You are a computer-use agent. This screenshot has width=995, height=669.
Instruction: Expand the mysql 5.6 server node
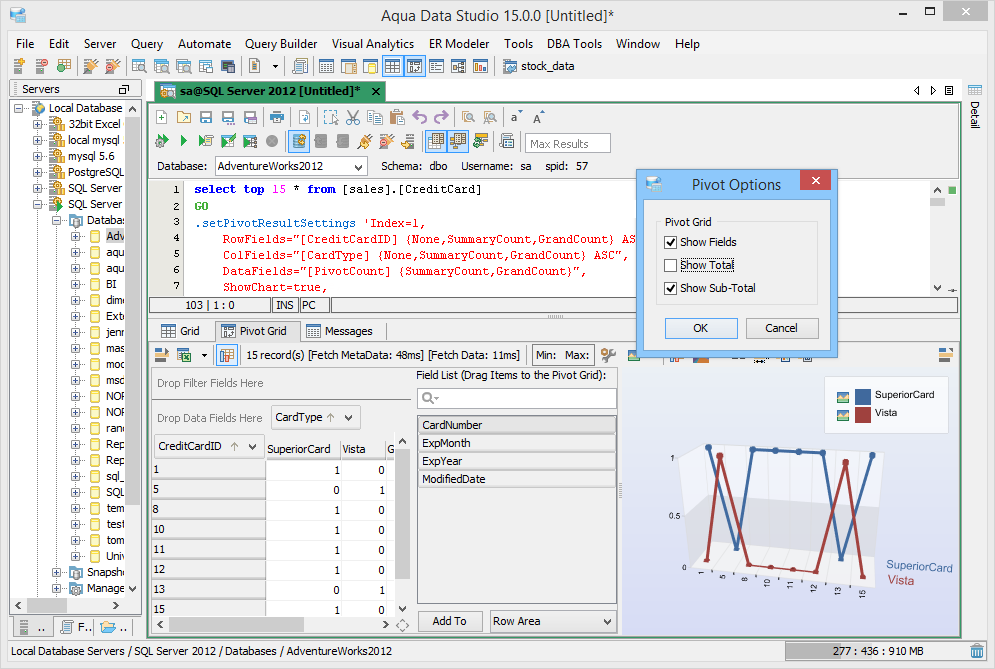click(x=37, y=156)
